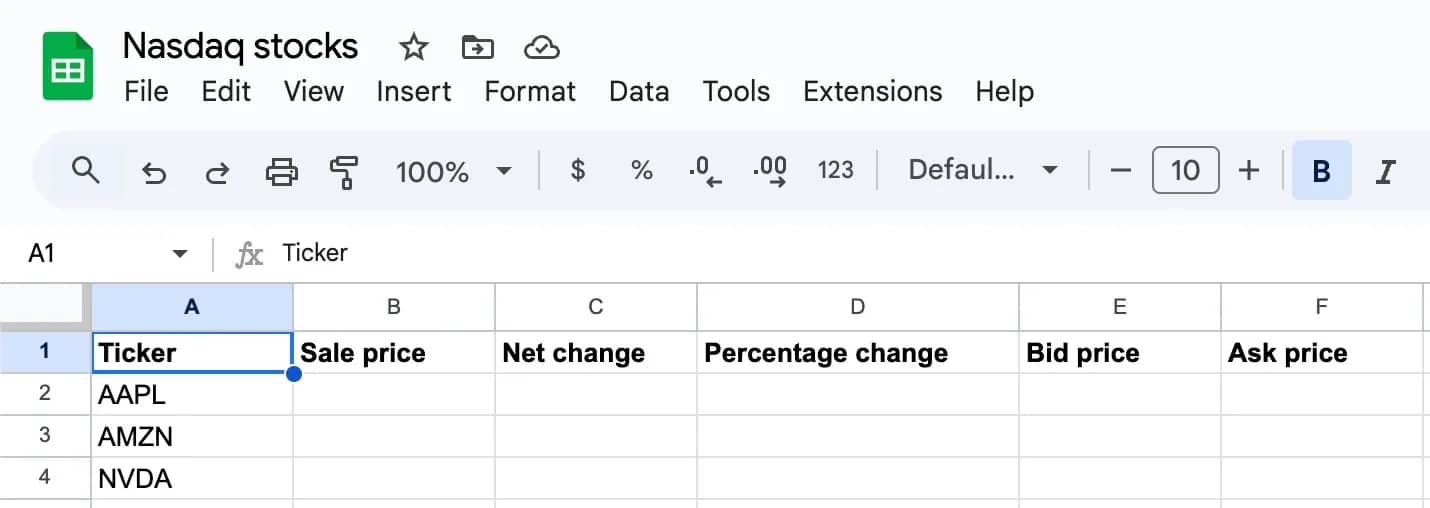Click the print icon
The height and width of the screenshot is (508, 1430).
click(281, 172)
